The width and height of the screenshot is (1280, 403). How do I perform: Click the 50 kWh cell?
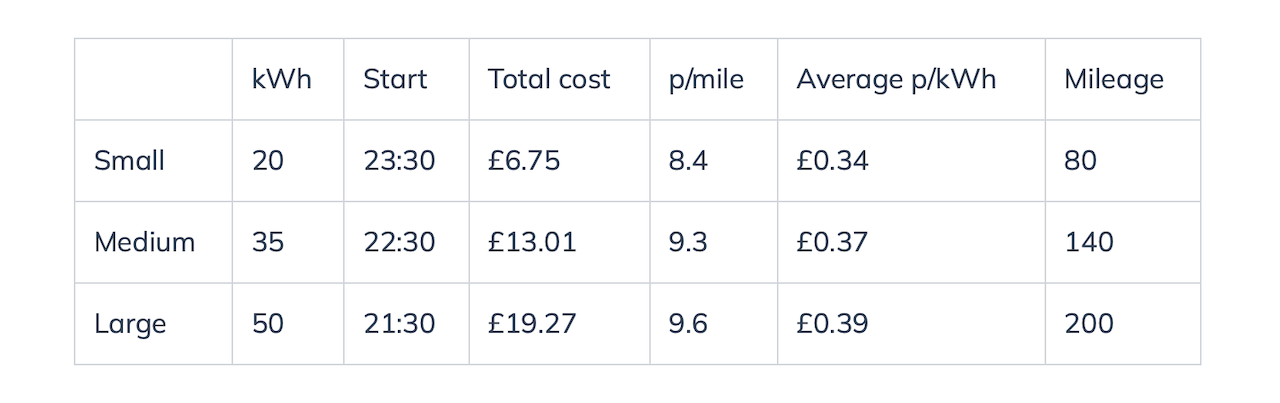268,324
